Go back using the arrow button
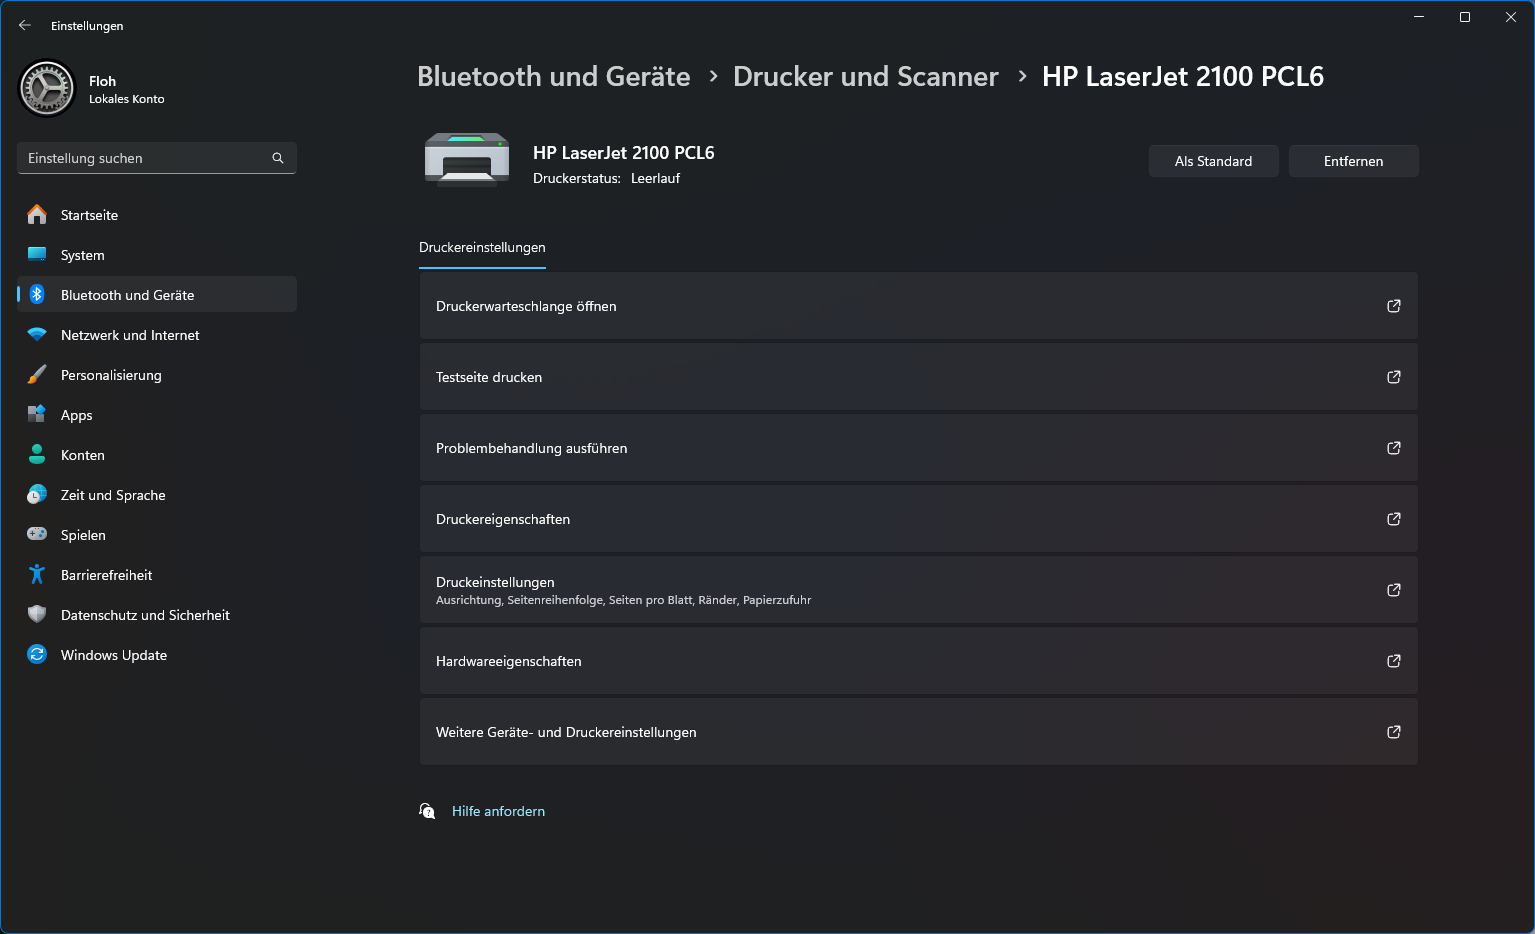Image resolution: width=1535 pixels, height=934 pixels. click(24, 25)
